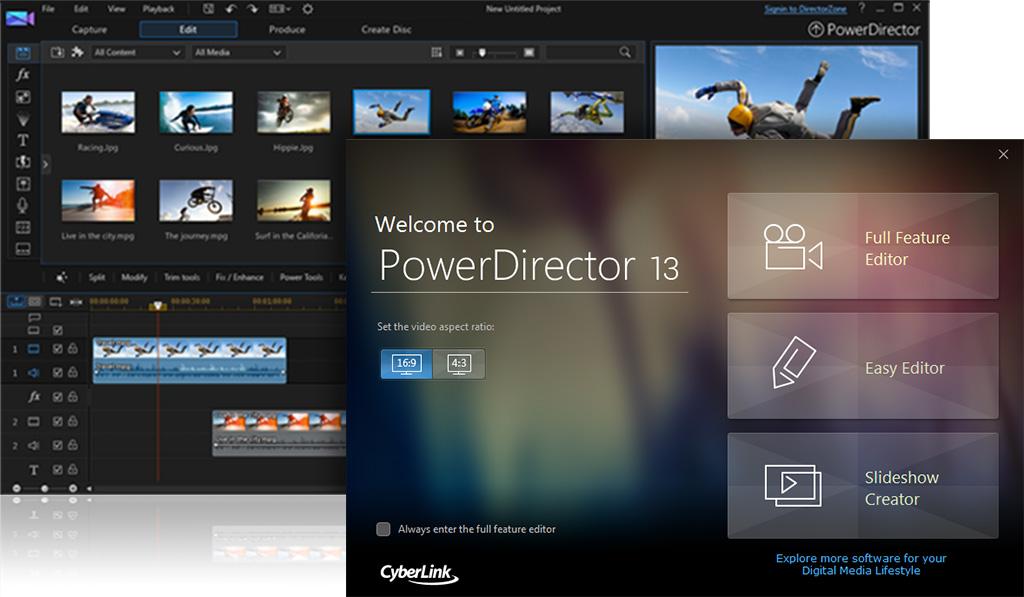Click the plug-ins puzzle piece icon
Viewport: 1024px width, 597px height.
tap(77, 52)
